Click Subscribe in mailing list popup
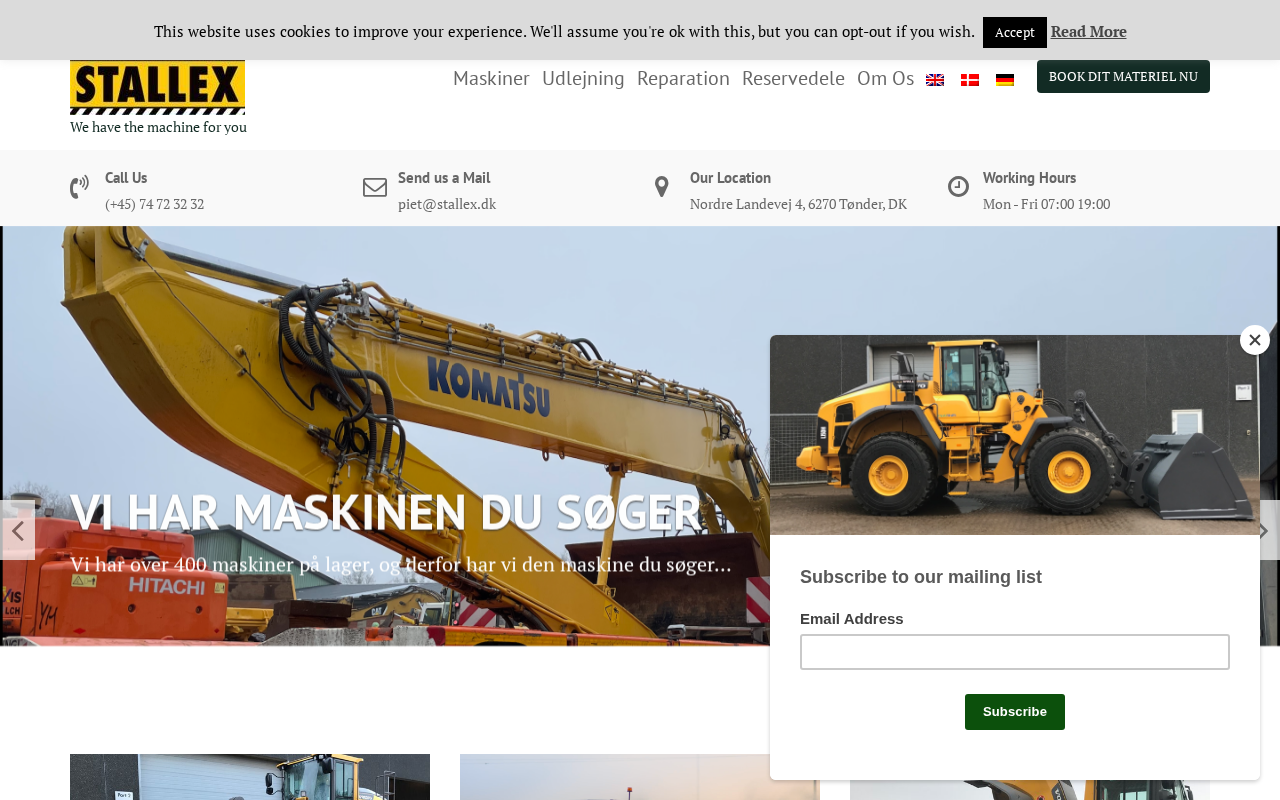1280x800 pixels. 1015,712
